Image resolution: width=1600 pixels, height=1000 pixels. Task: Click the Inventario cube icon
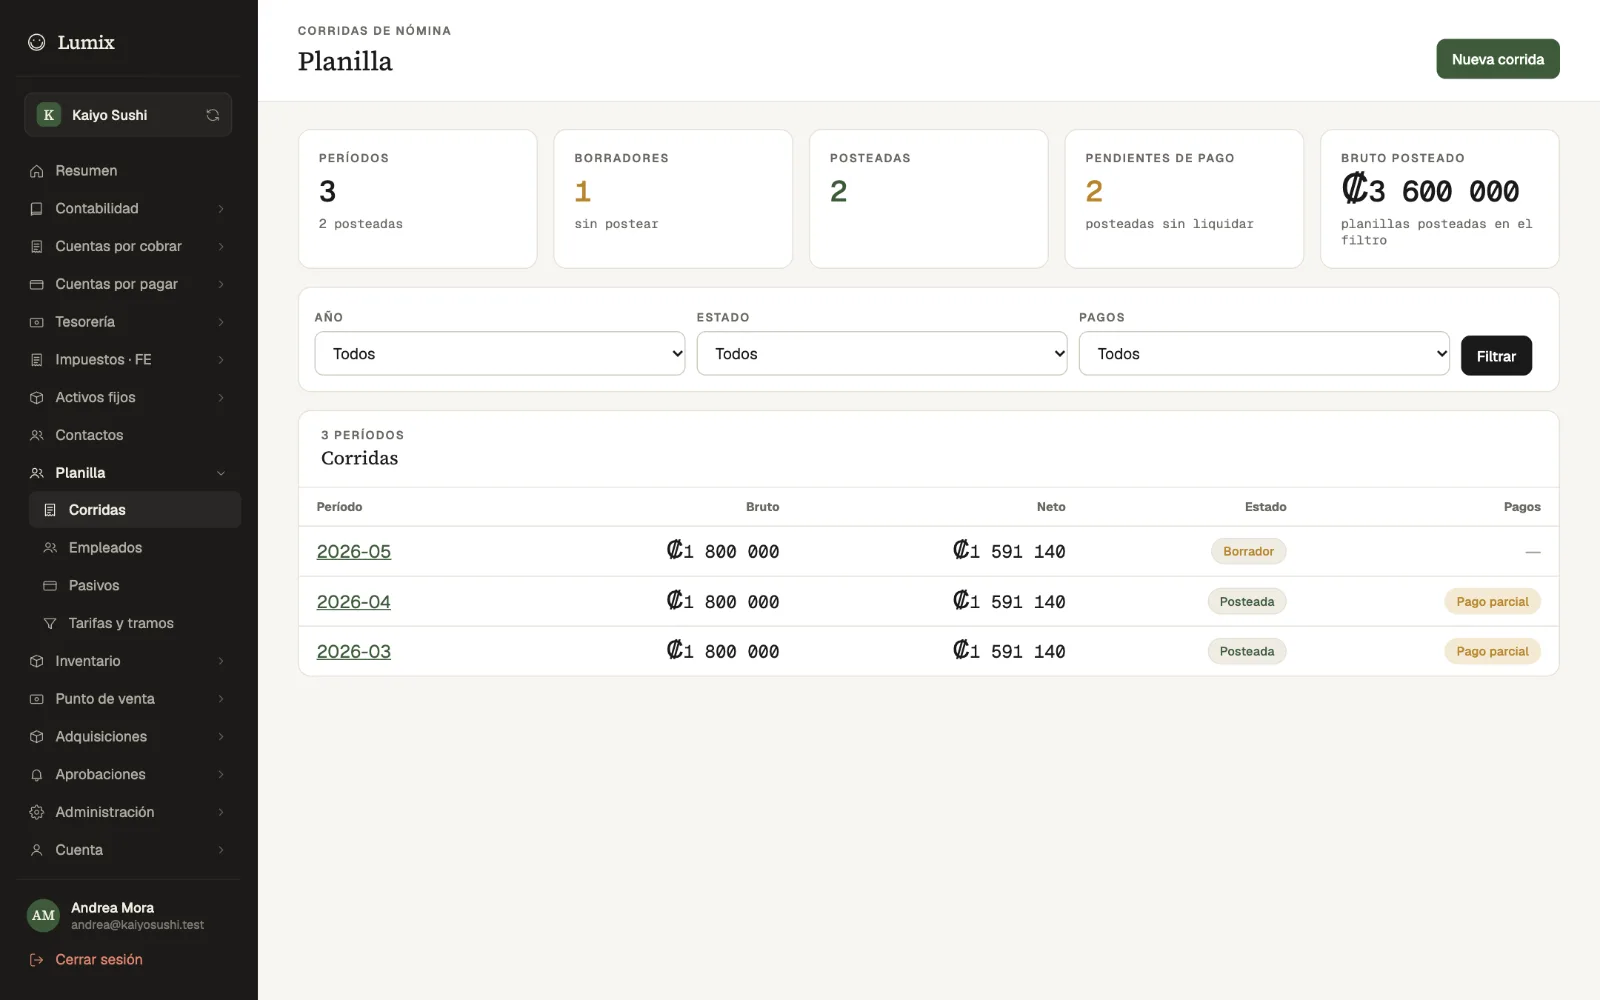(x=37, y=661)
